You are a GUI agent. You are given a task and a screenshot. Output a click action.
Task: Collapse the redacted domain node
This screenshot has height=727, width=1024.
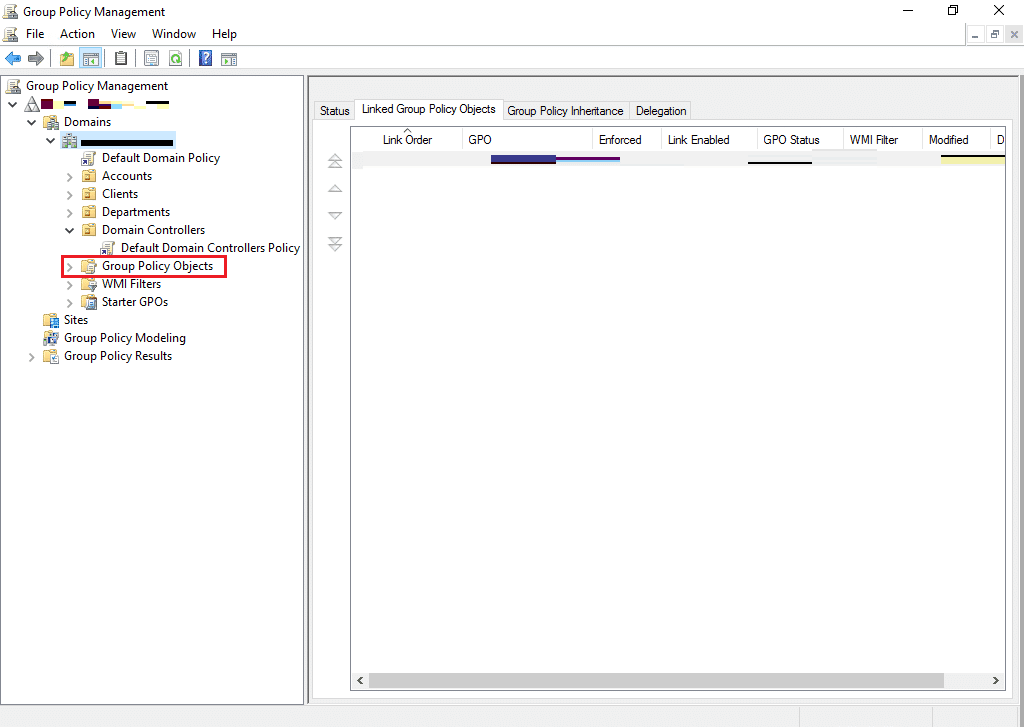click(50, 140)
